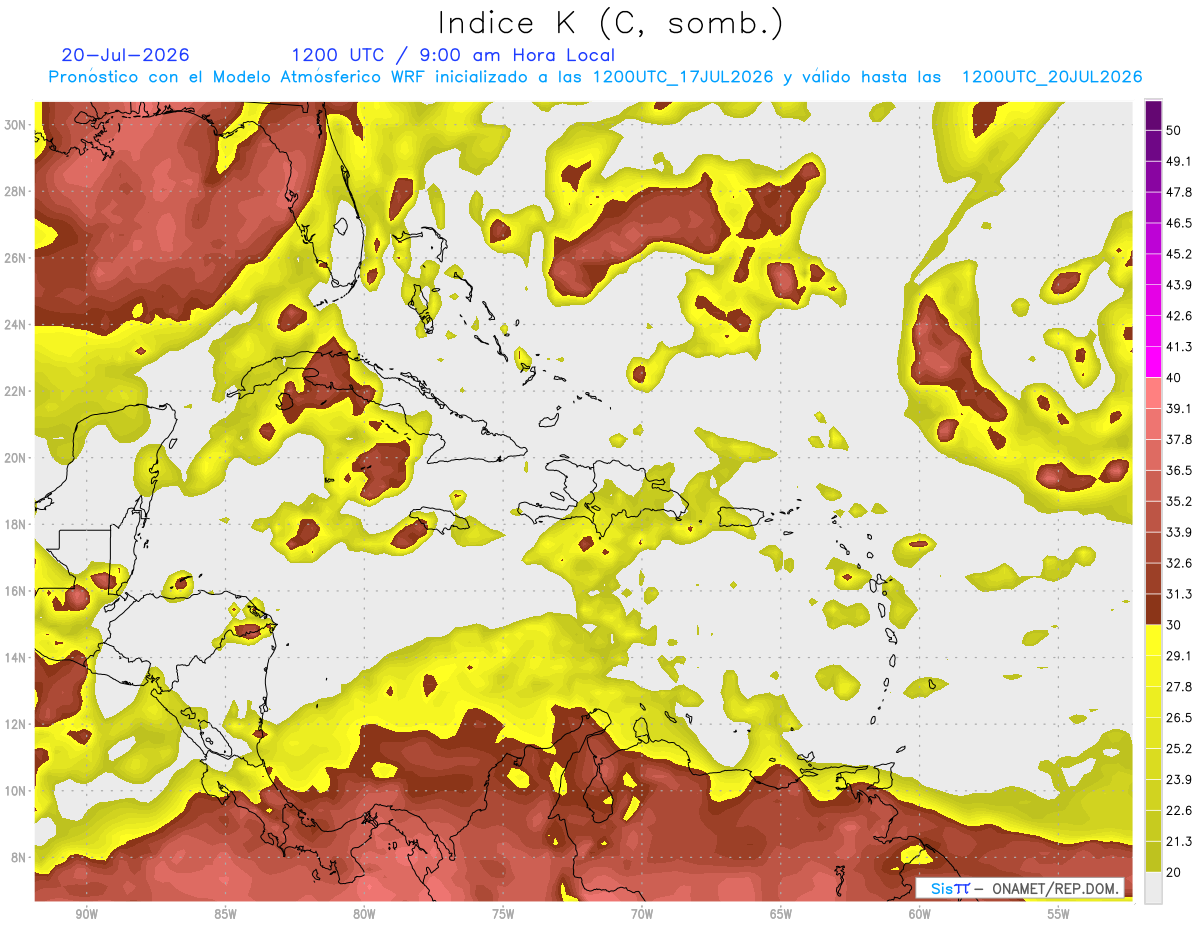1200x927 pixels.
Task: Click the legend value 26.5
Action: click(1178, 718)
